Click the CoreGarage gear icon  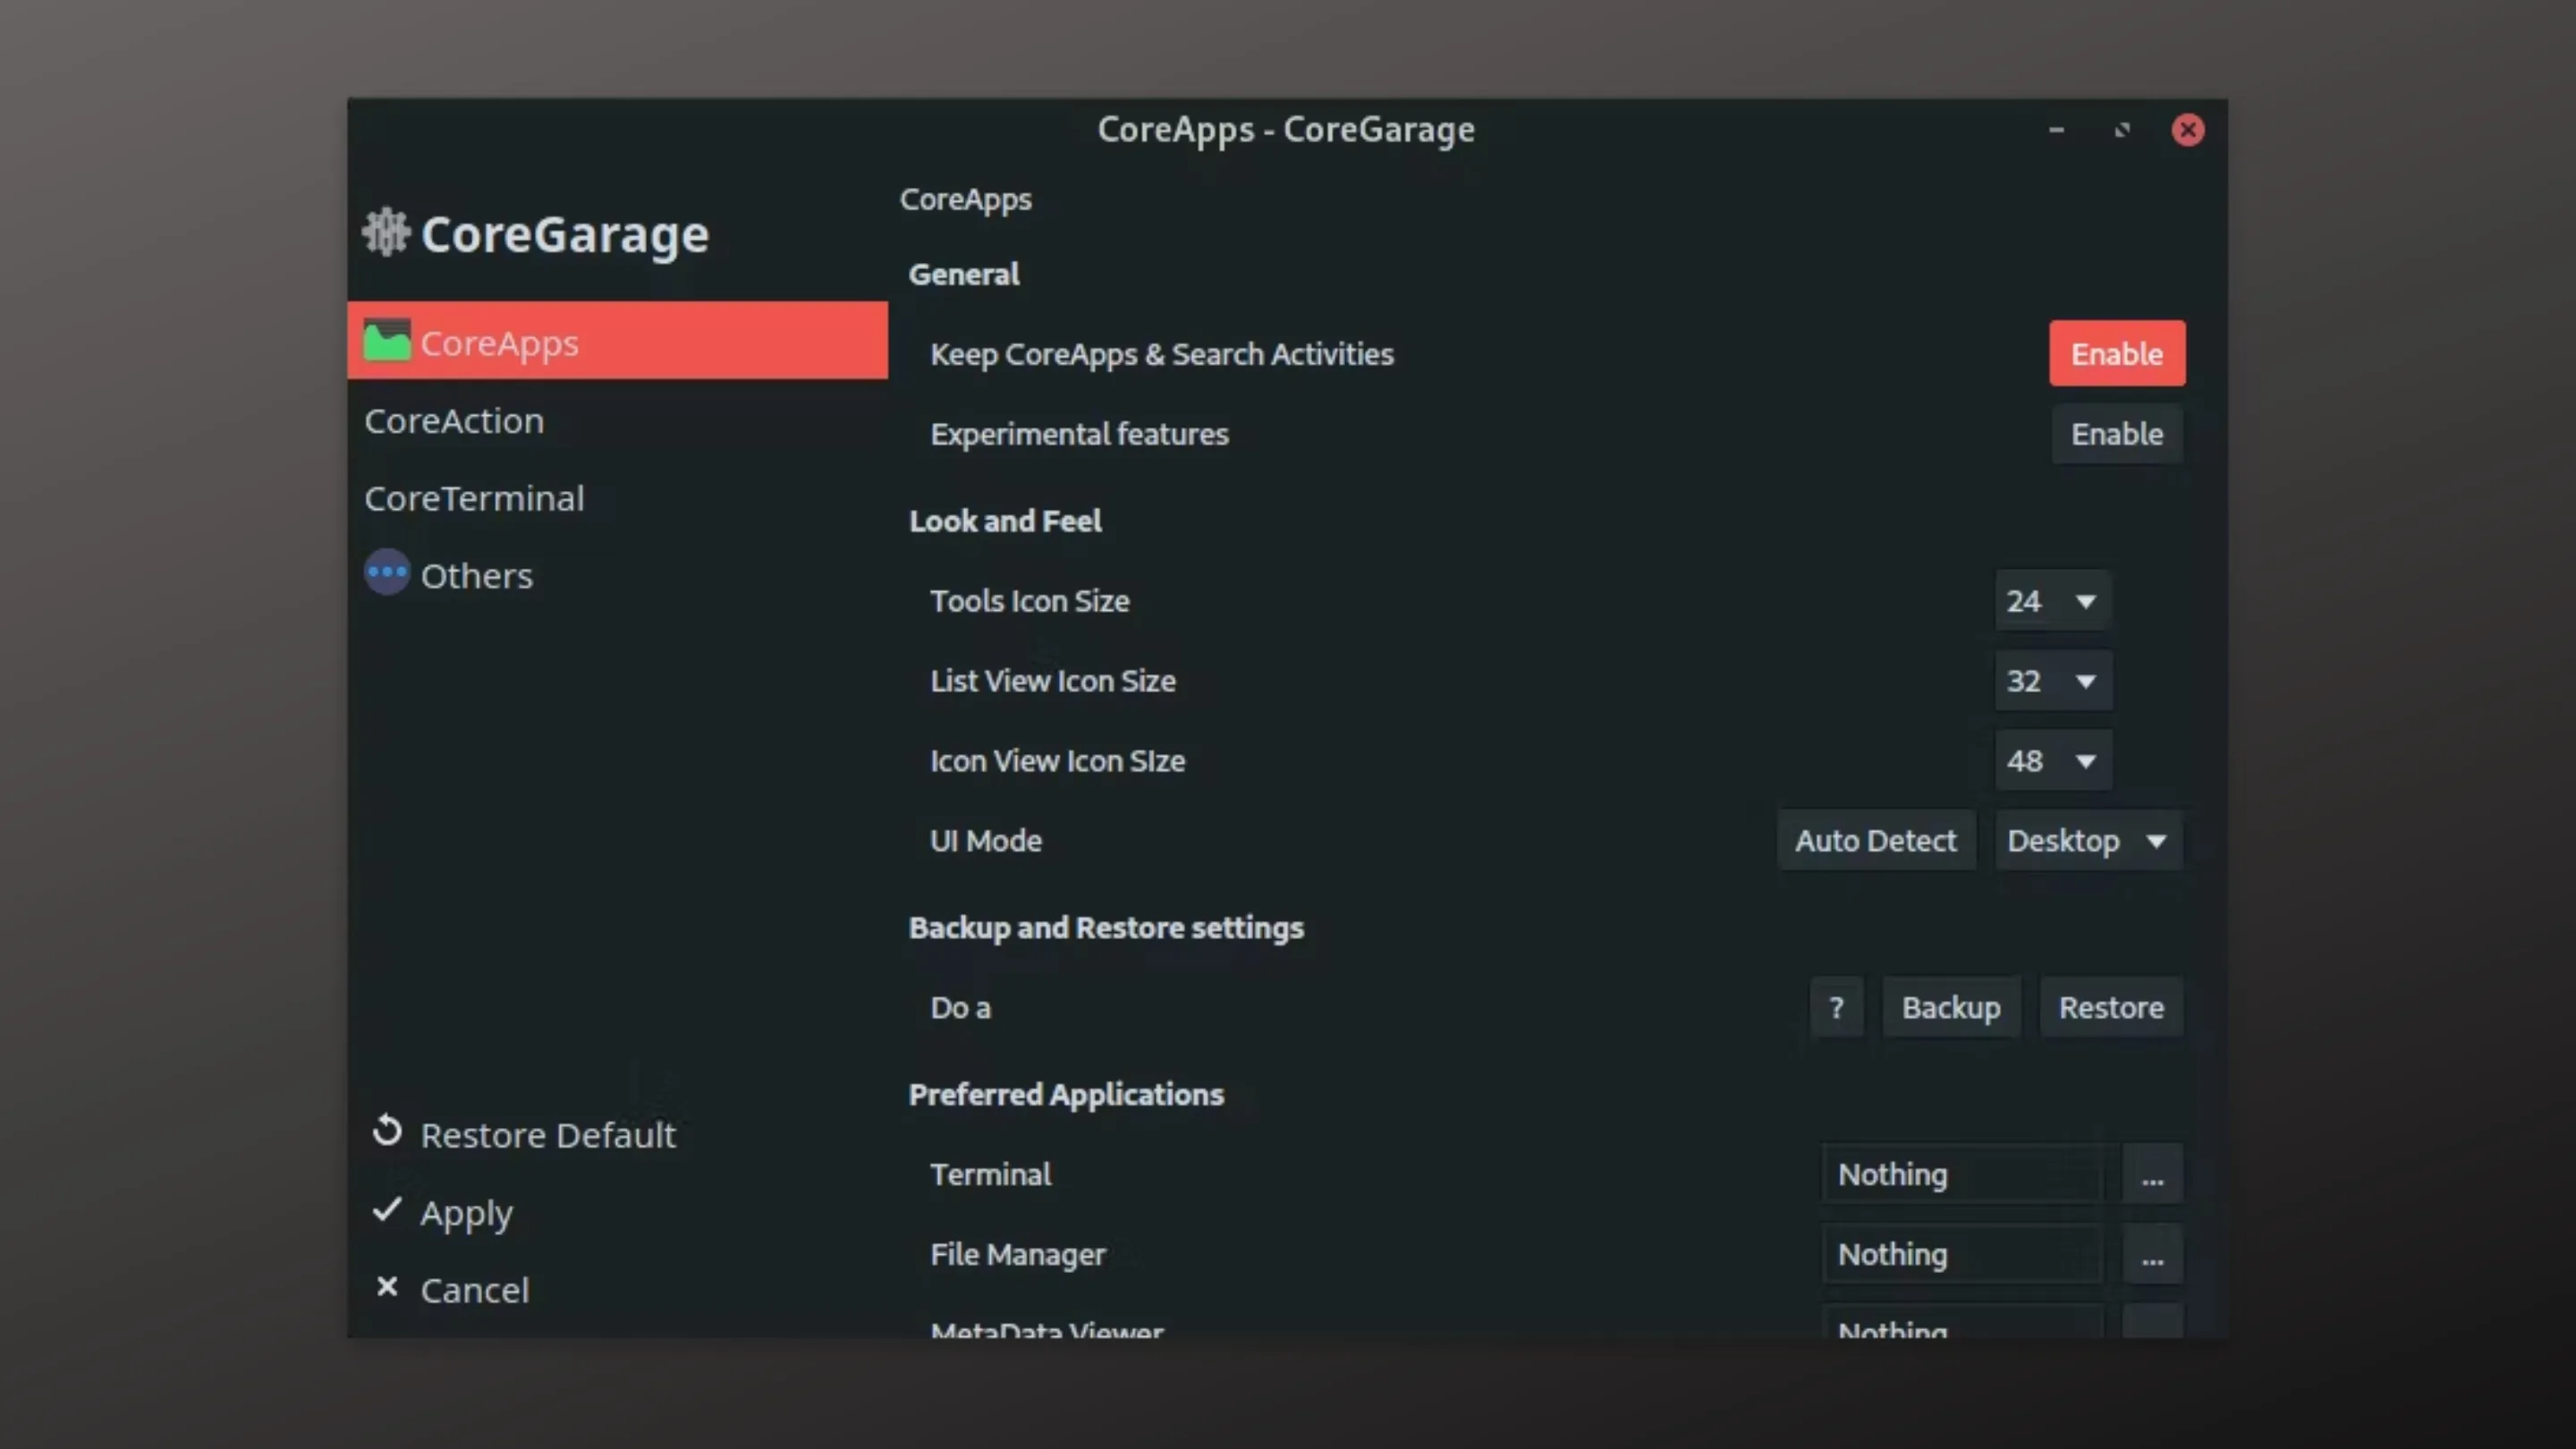[x=386, y=232]
